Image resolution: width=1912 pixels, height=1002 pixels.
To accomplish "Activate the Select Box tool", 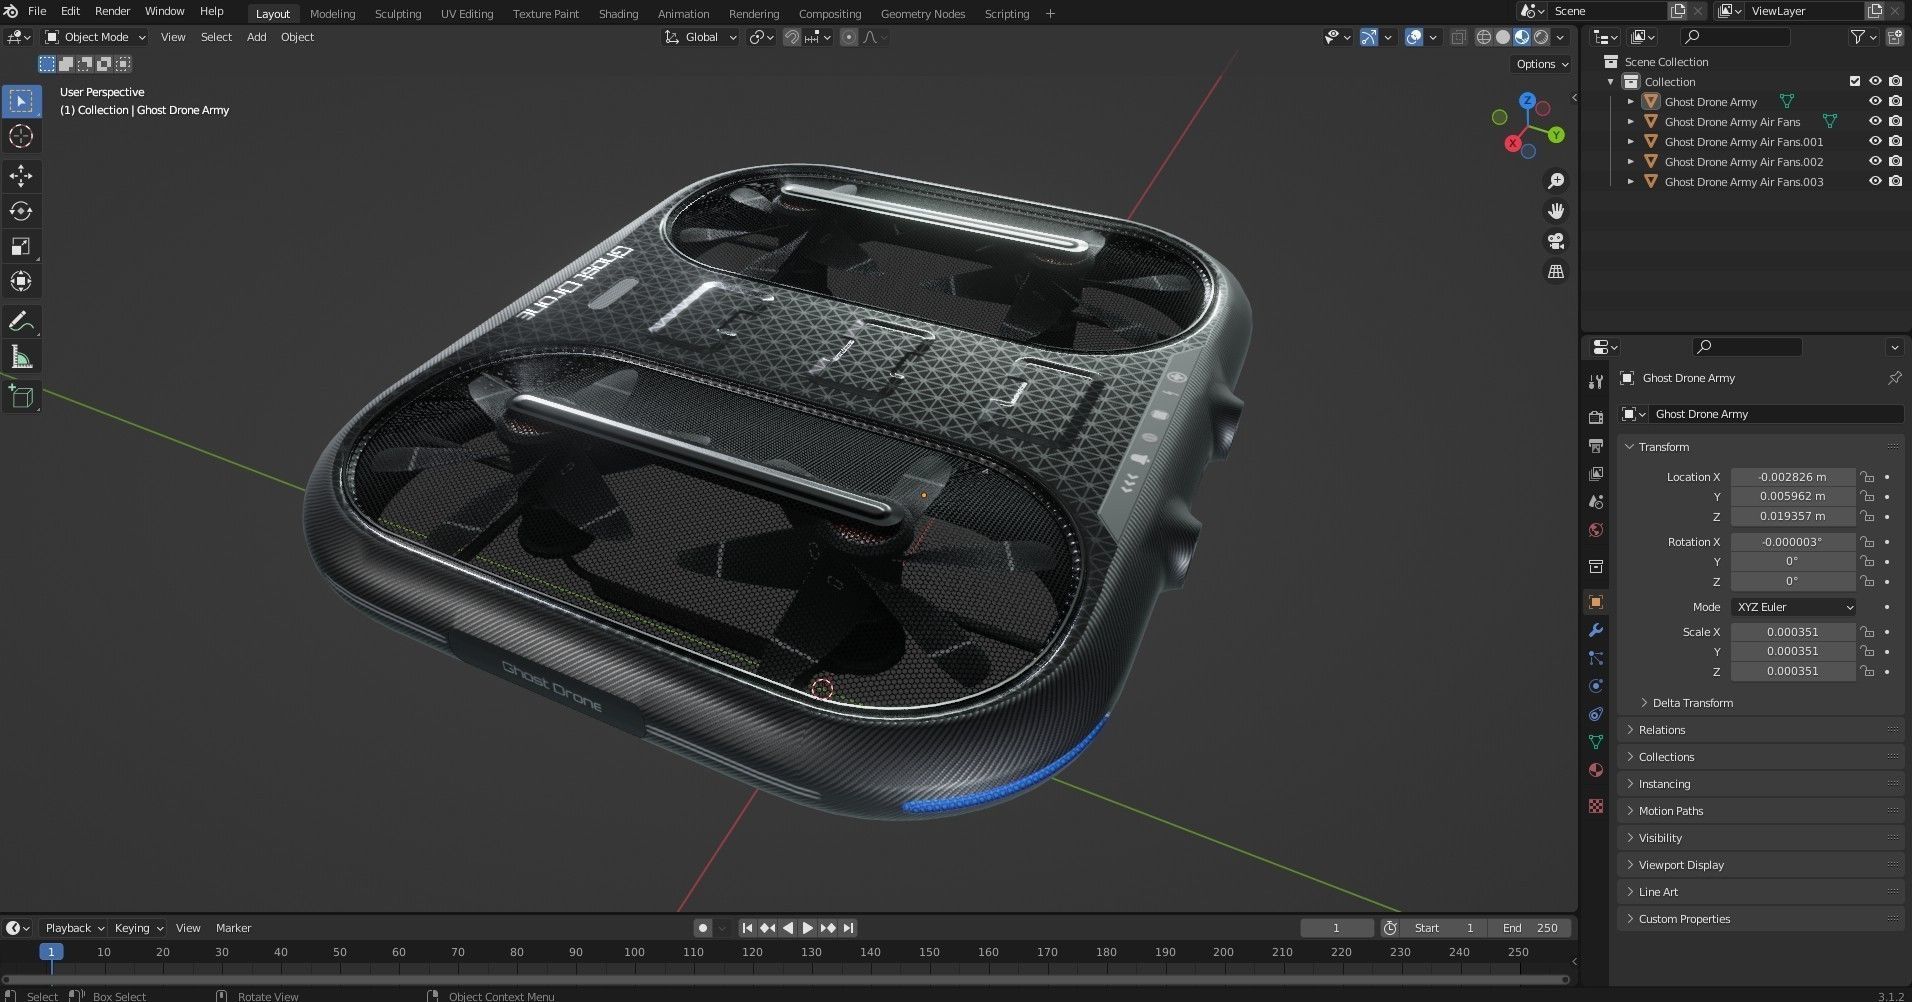I will pyautogui.click(x=21, y=101).
